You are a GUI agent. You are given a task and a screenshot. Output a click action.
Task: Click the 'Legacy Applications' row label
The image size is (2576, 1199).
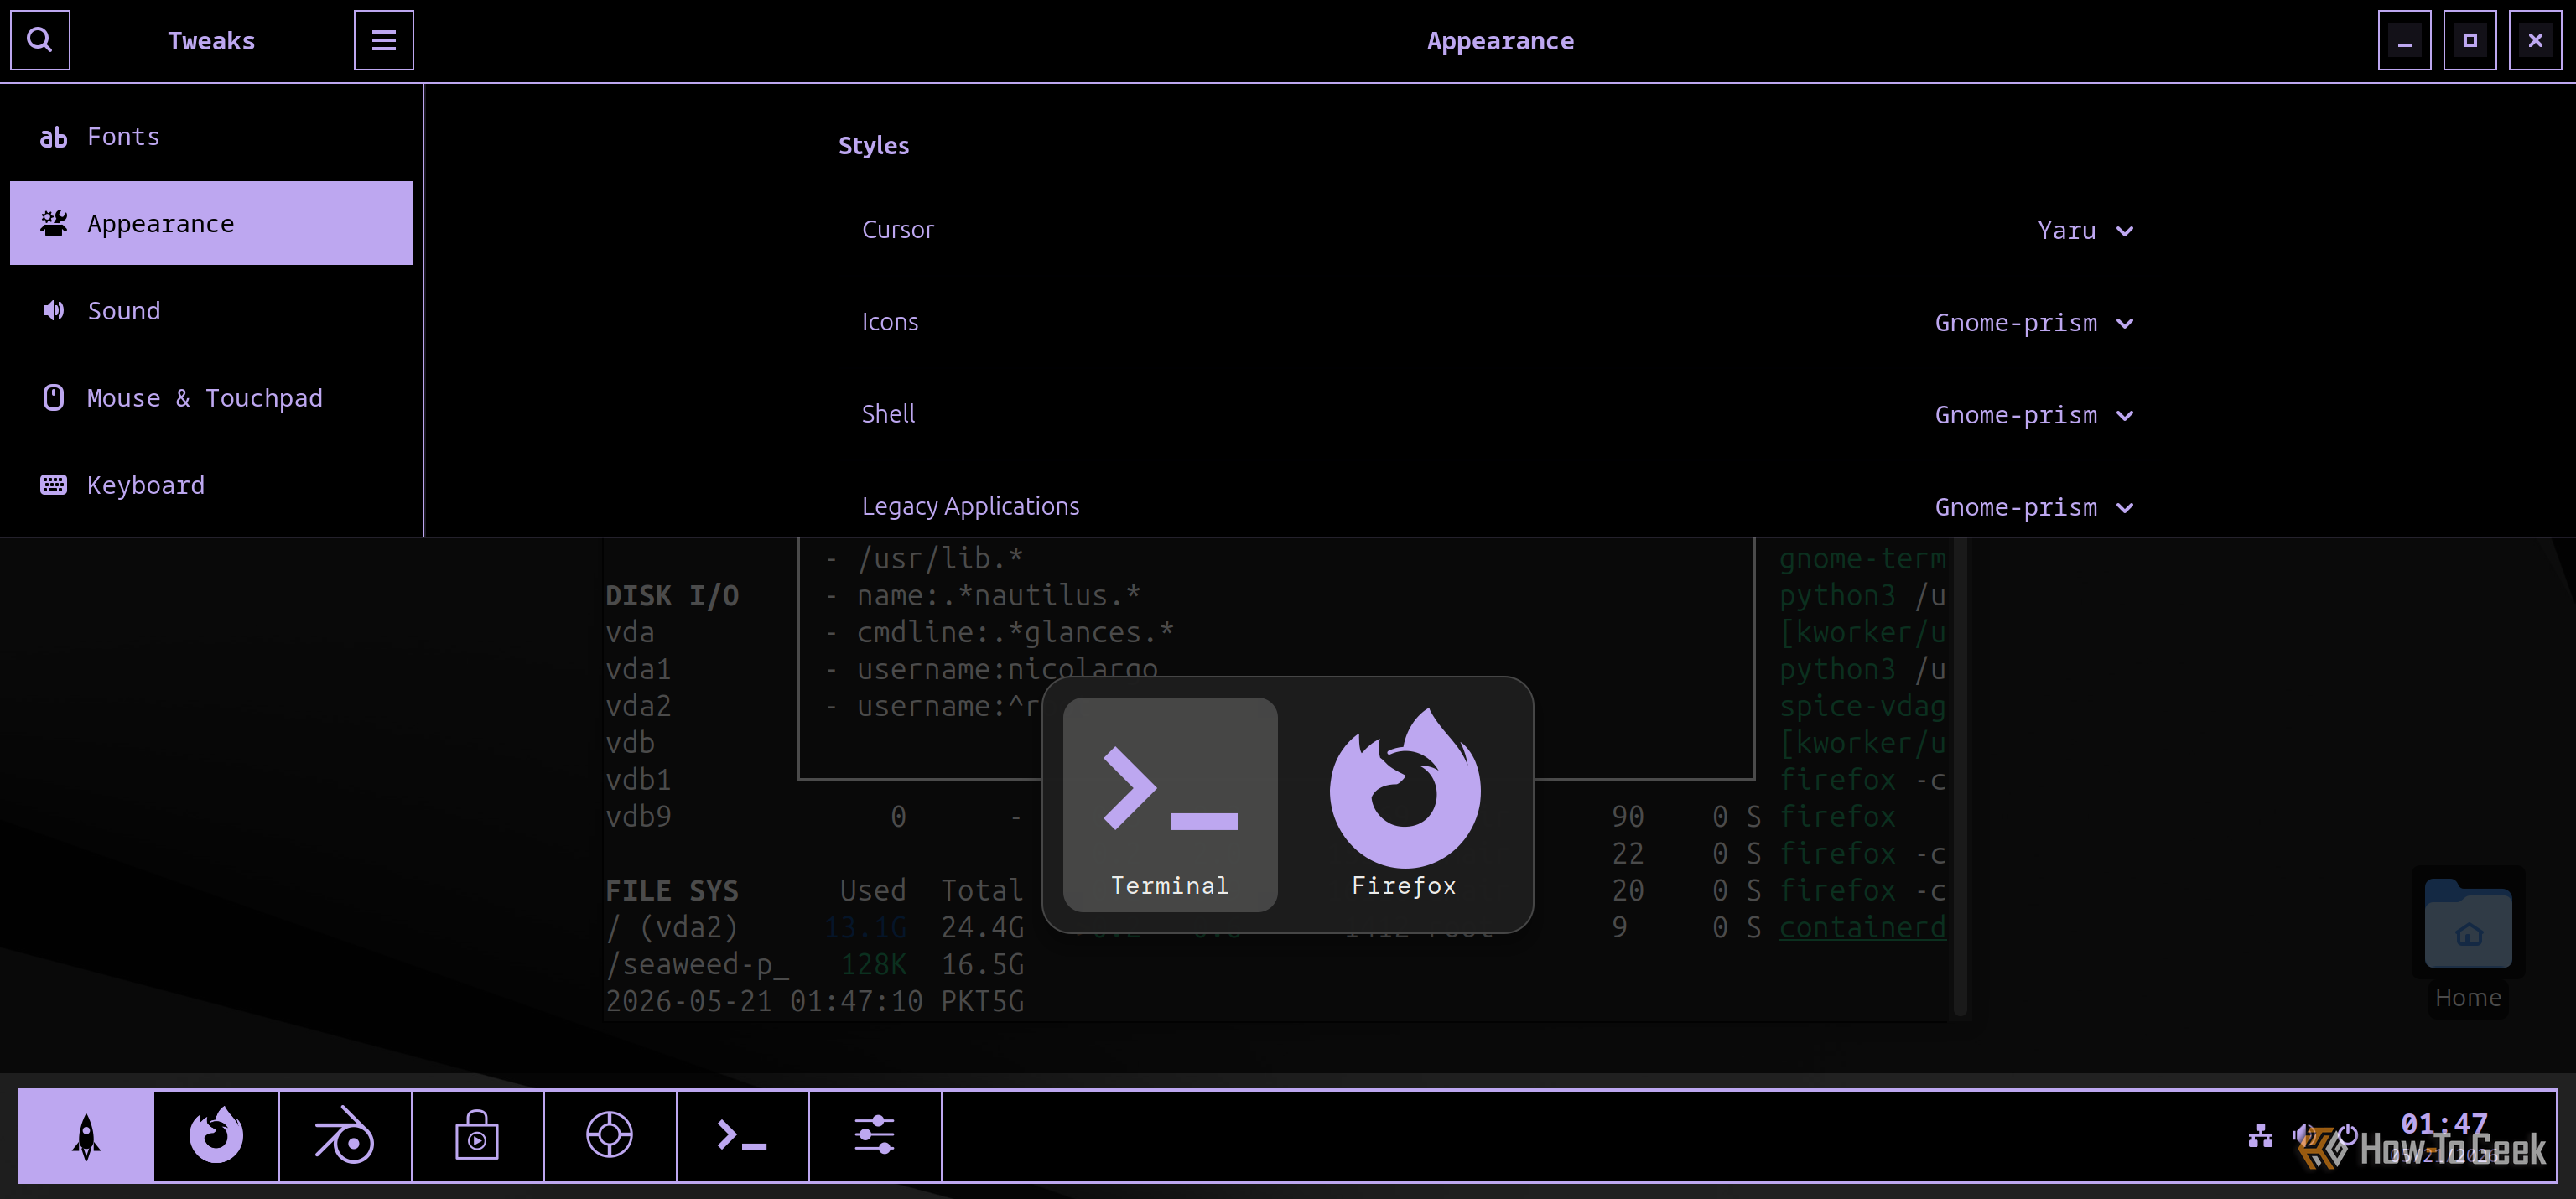[970, 507]
